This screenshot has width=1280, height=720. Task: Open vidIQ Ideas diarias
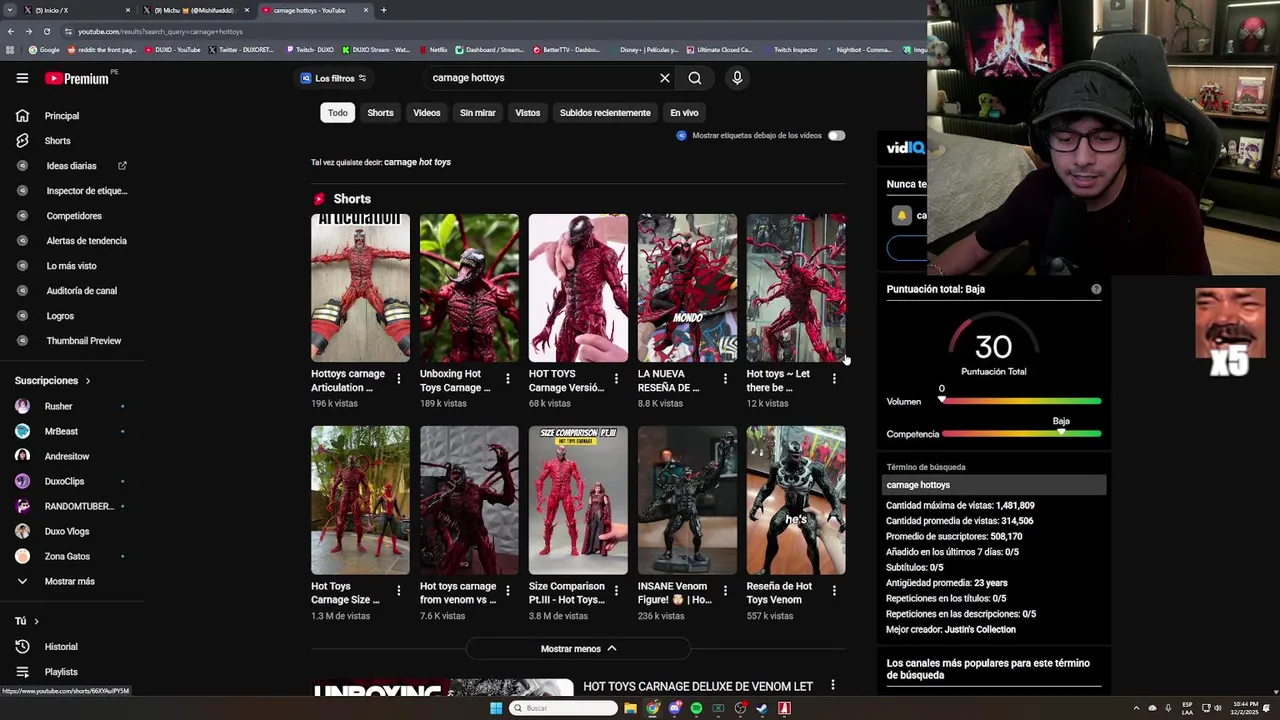[x=71, y=166]
